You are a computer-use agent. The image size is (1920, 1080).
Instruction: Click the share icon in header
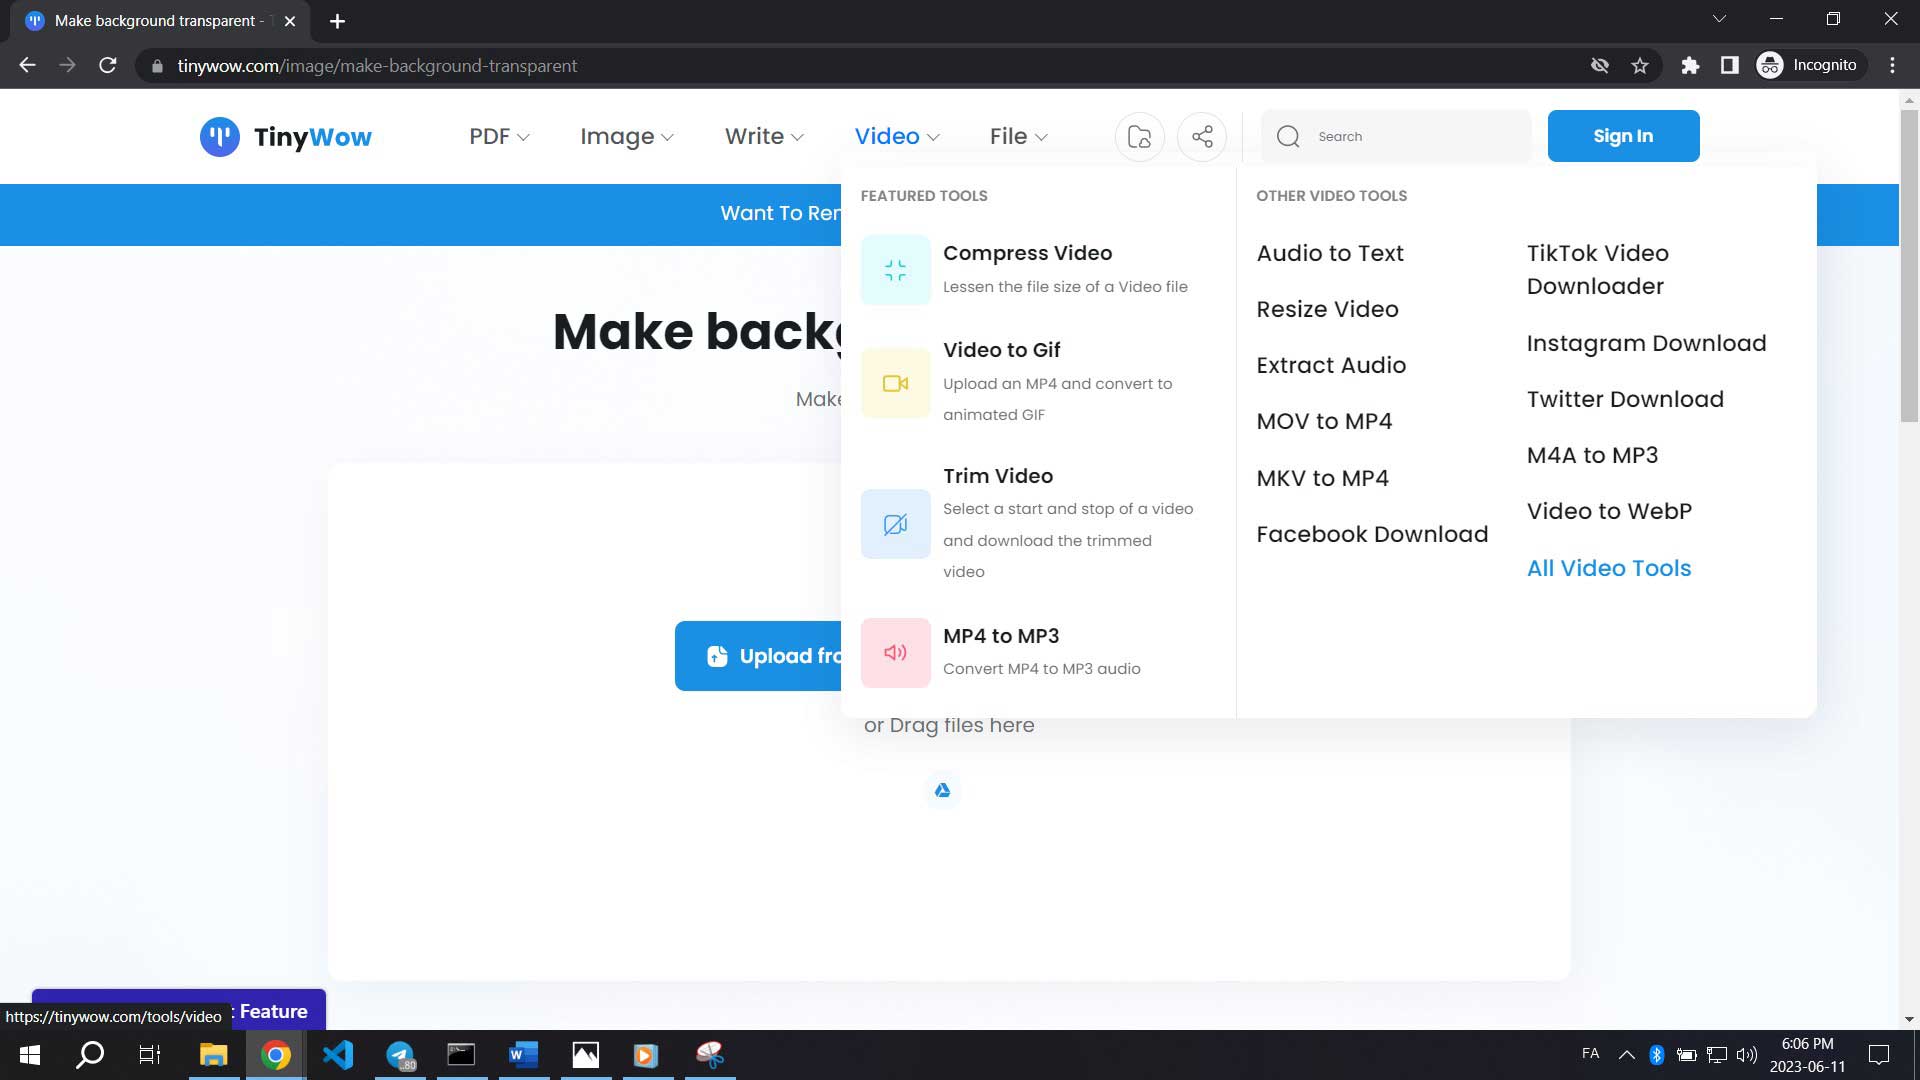tap(1202, 137)
